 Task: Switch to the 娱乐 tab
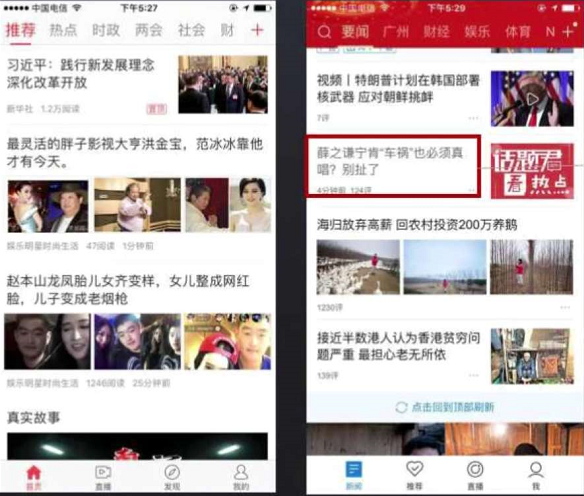(477, 32)
